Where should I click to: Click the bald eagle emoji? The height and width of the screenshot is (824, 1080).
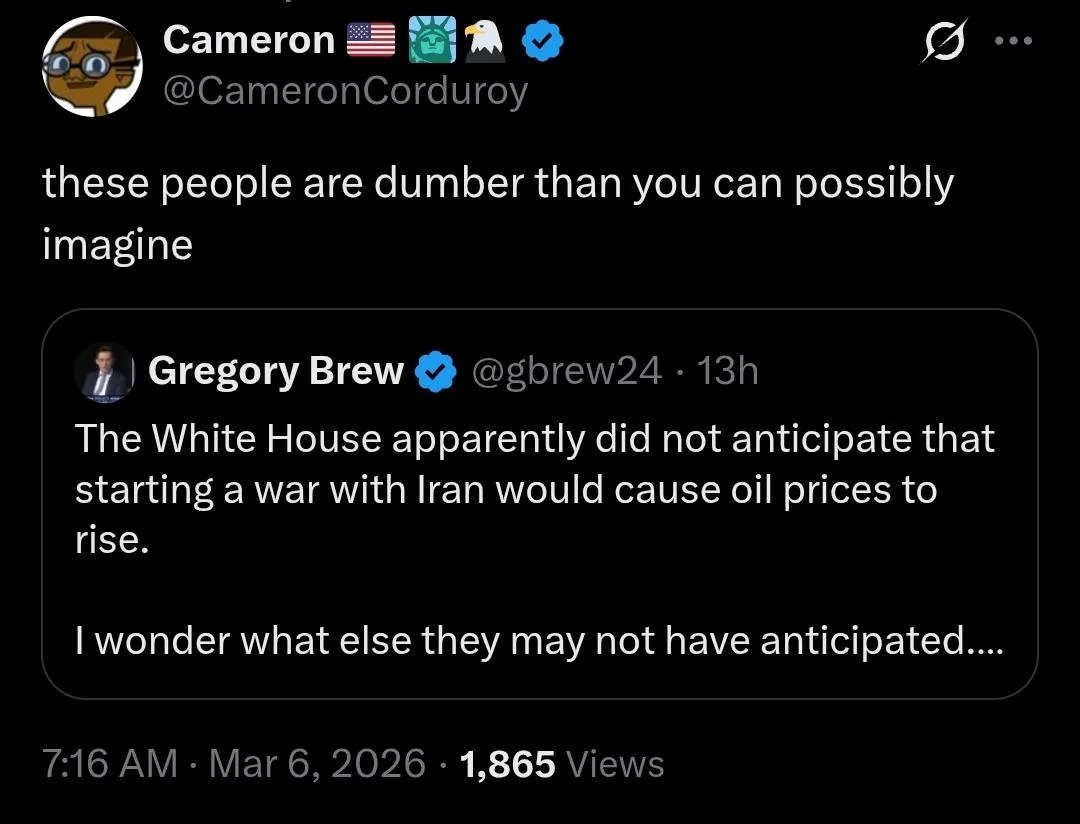click(485, 40)
